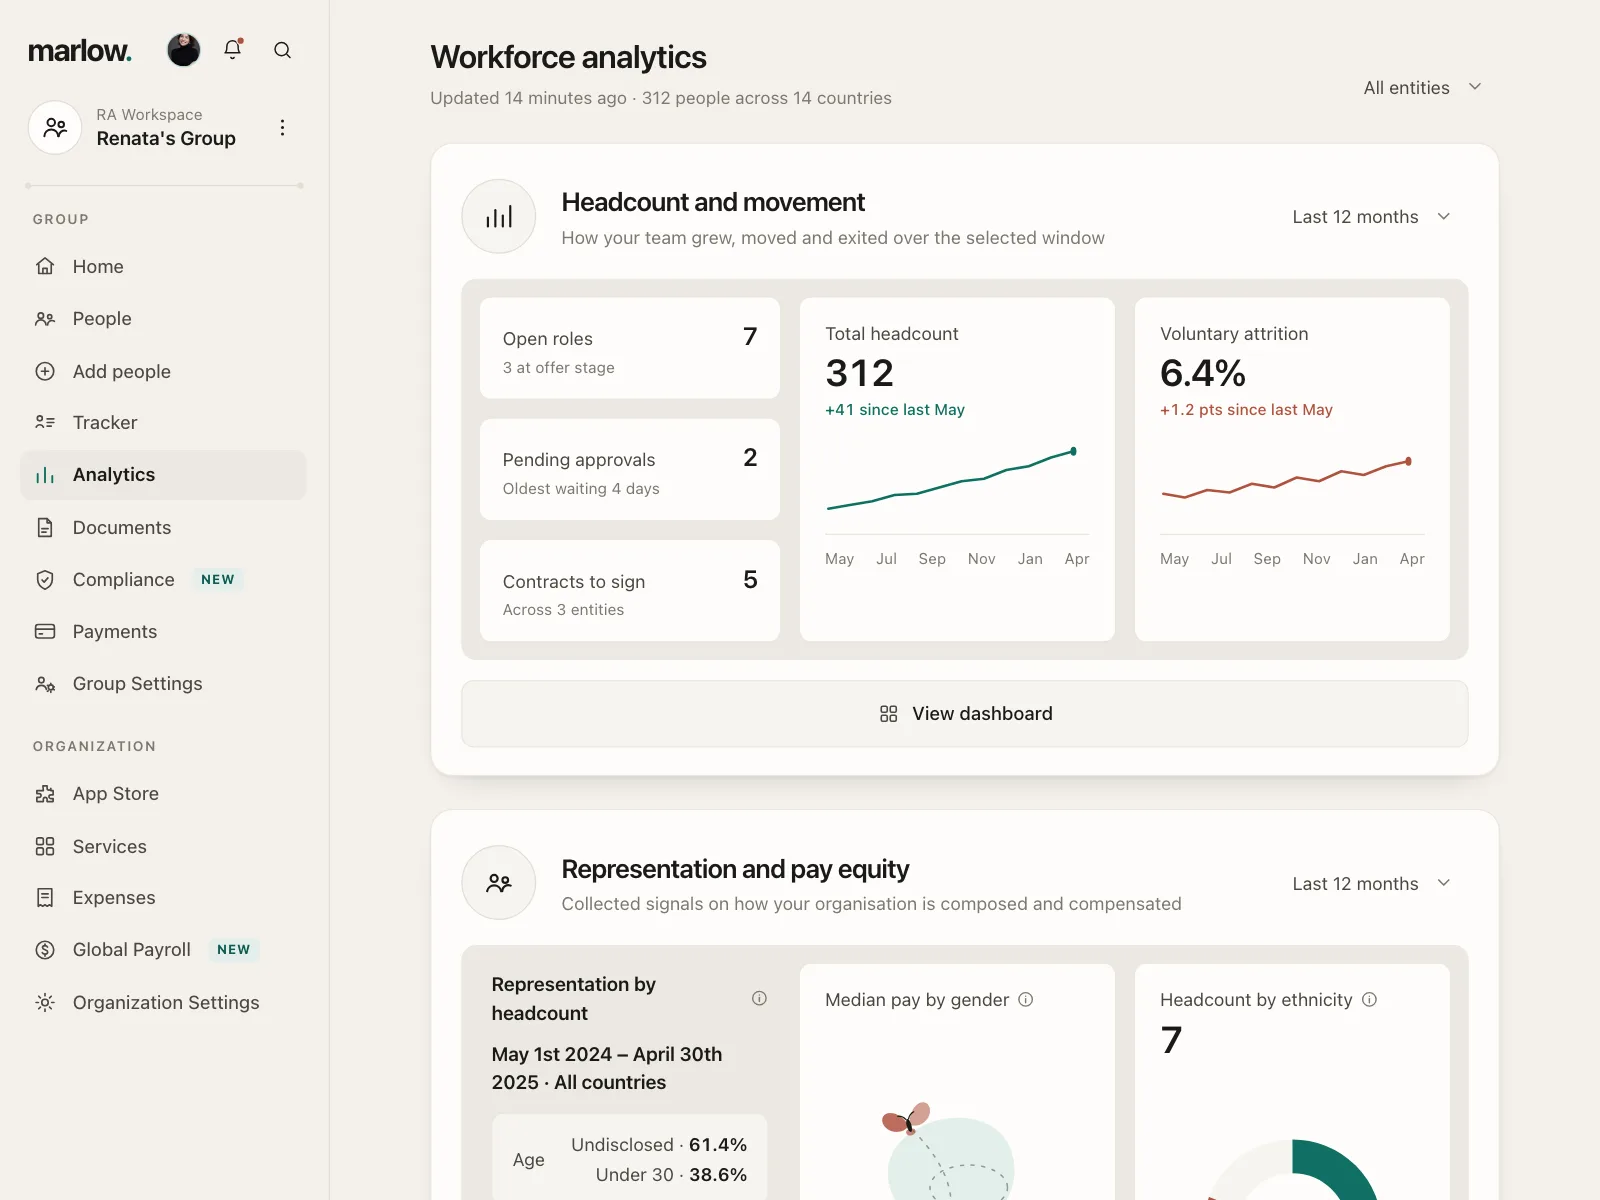Click '+41 since last May' text
This screenshot has height=1200, width=1600.
(895, 410)
